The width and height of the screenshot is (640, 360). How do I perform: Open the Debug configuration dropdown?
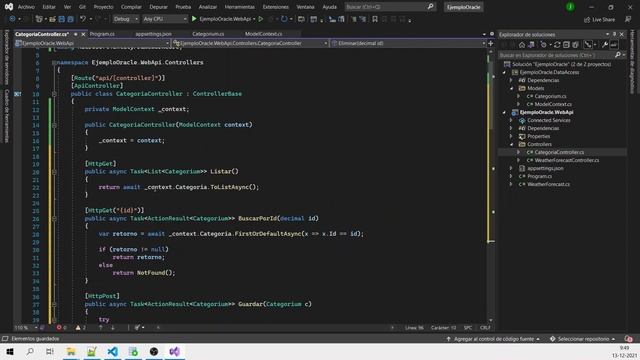pyautogui.click(x=125, y=19)
